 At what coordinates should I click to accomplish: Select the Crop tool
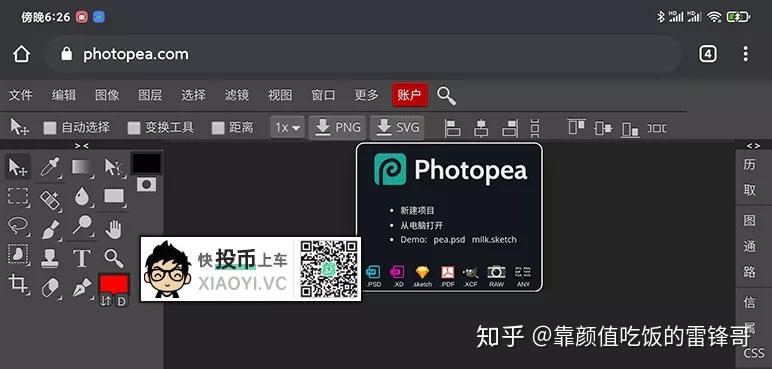(x=19, y=284)
